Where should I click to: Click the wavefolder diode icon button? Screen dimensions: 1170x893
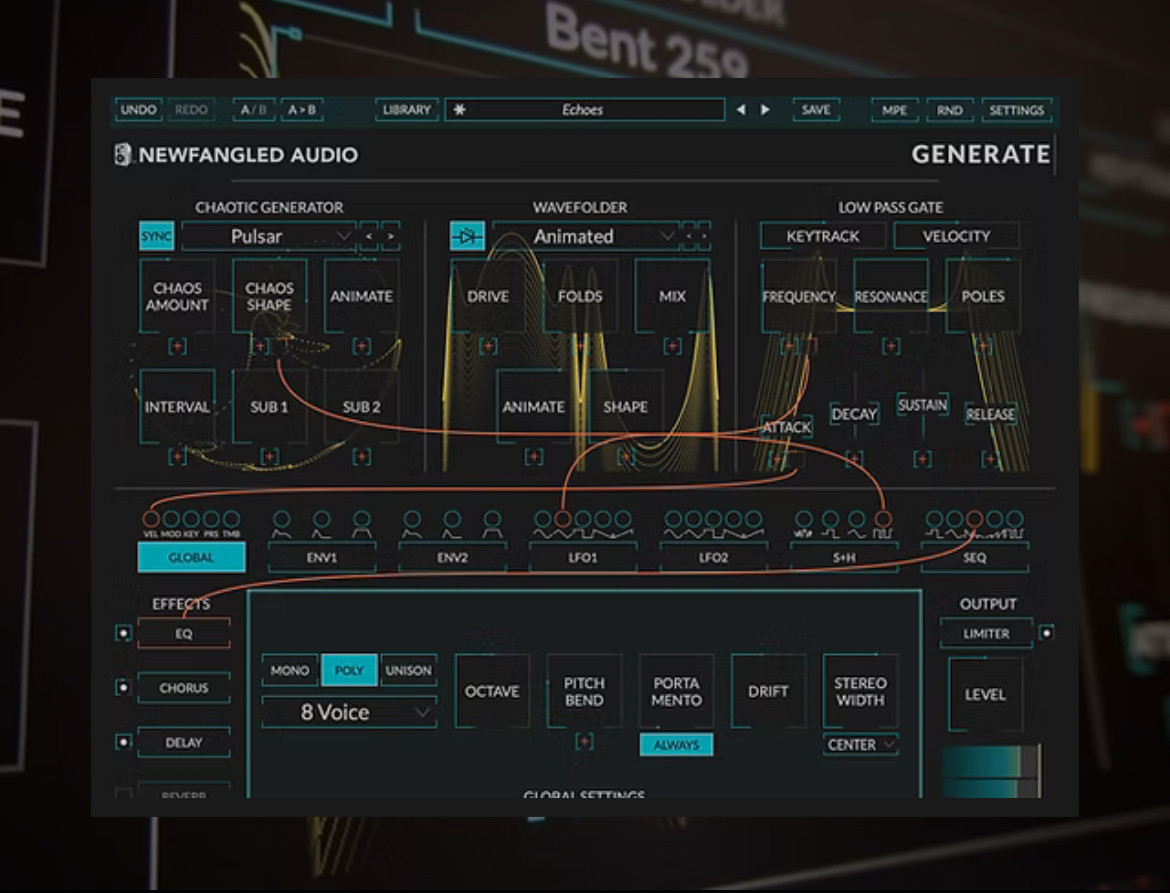click(x=466, y=237)
